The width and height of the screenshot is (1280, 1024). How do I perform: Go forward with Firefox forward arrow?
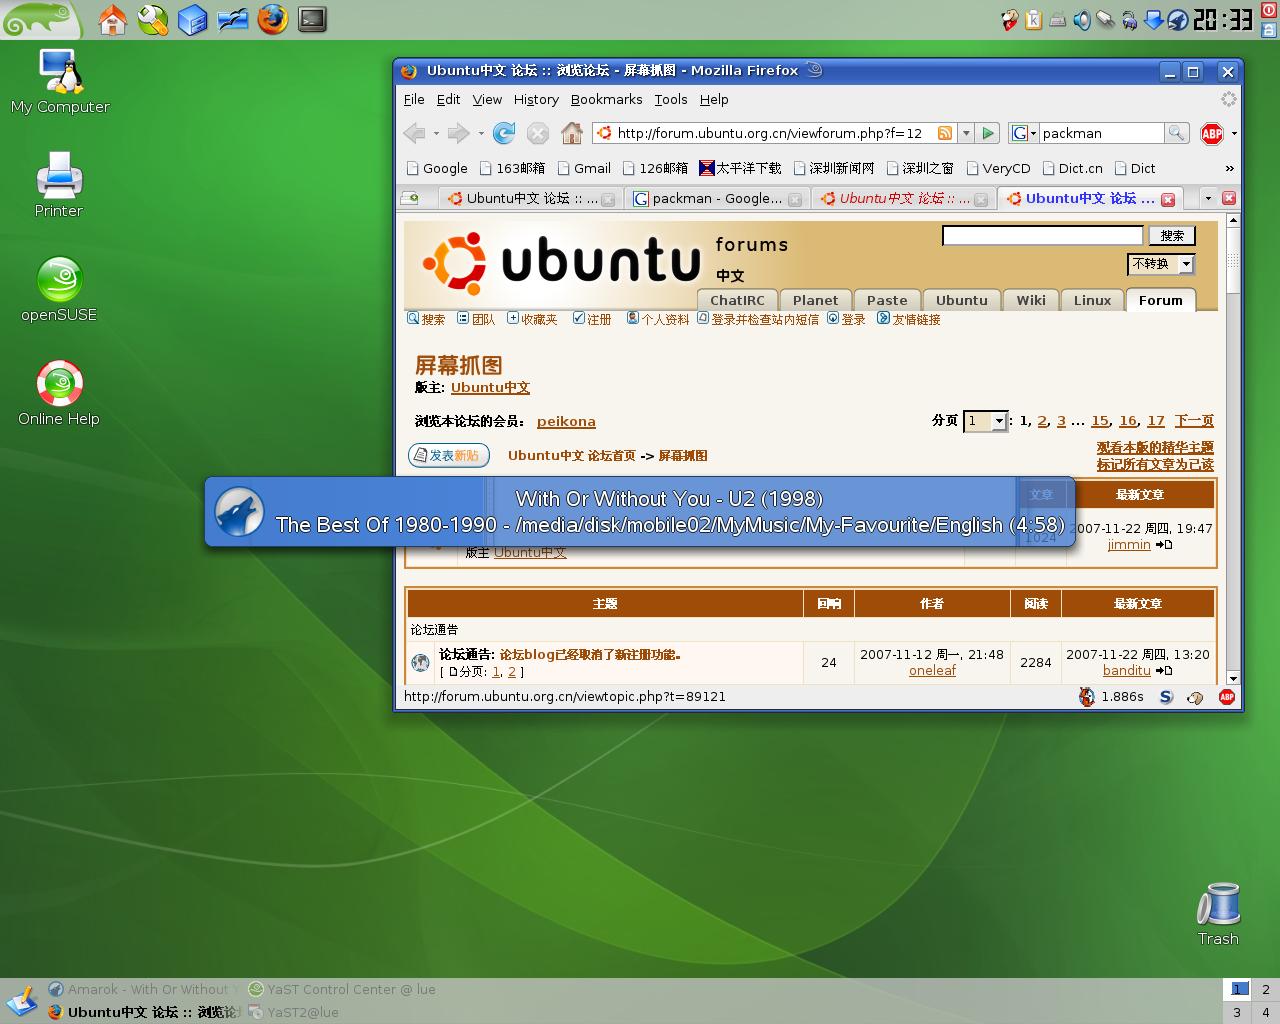pyautogui.click(x=459, y=133)
